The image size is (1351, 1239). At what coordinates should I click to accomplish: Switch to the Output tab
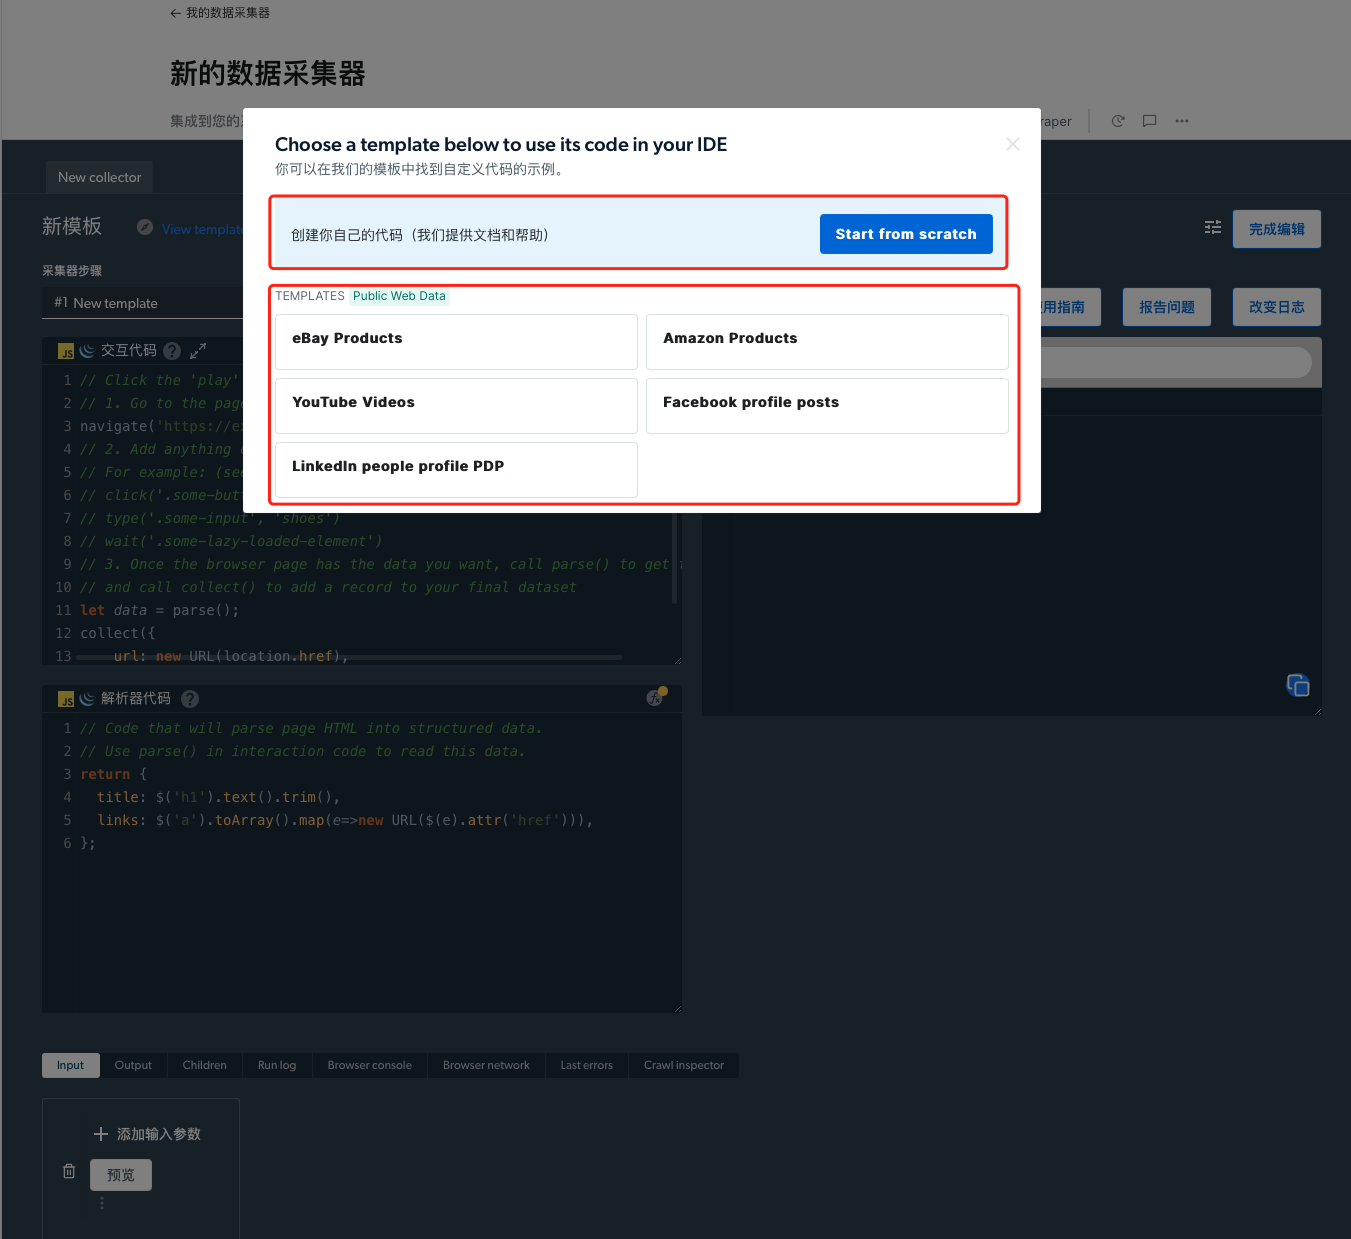(133, 1065)
